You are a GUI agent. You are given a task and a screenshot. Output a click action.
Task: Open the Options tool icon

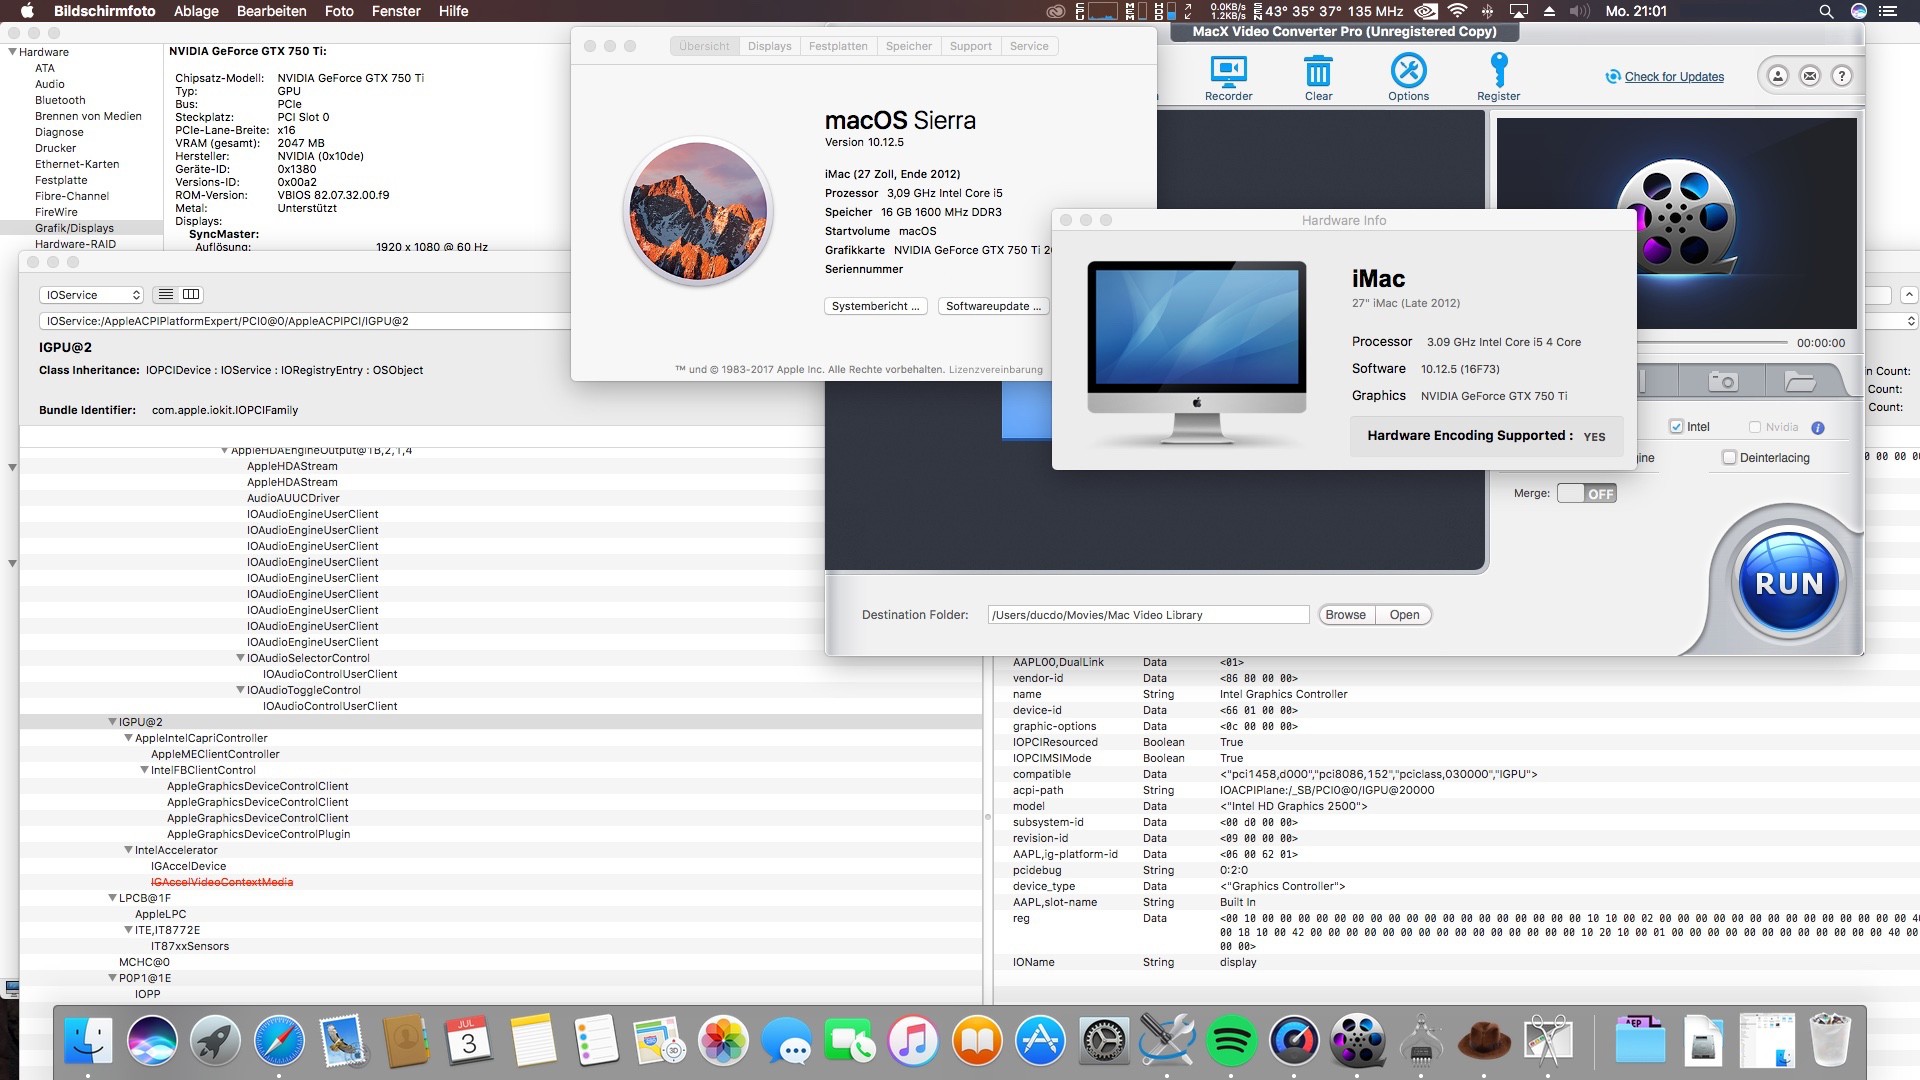[1408, 72]
